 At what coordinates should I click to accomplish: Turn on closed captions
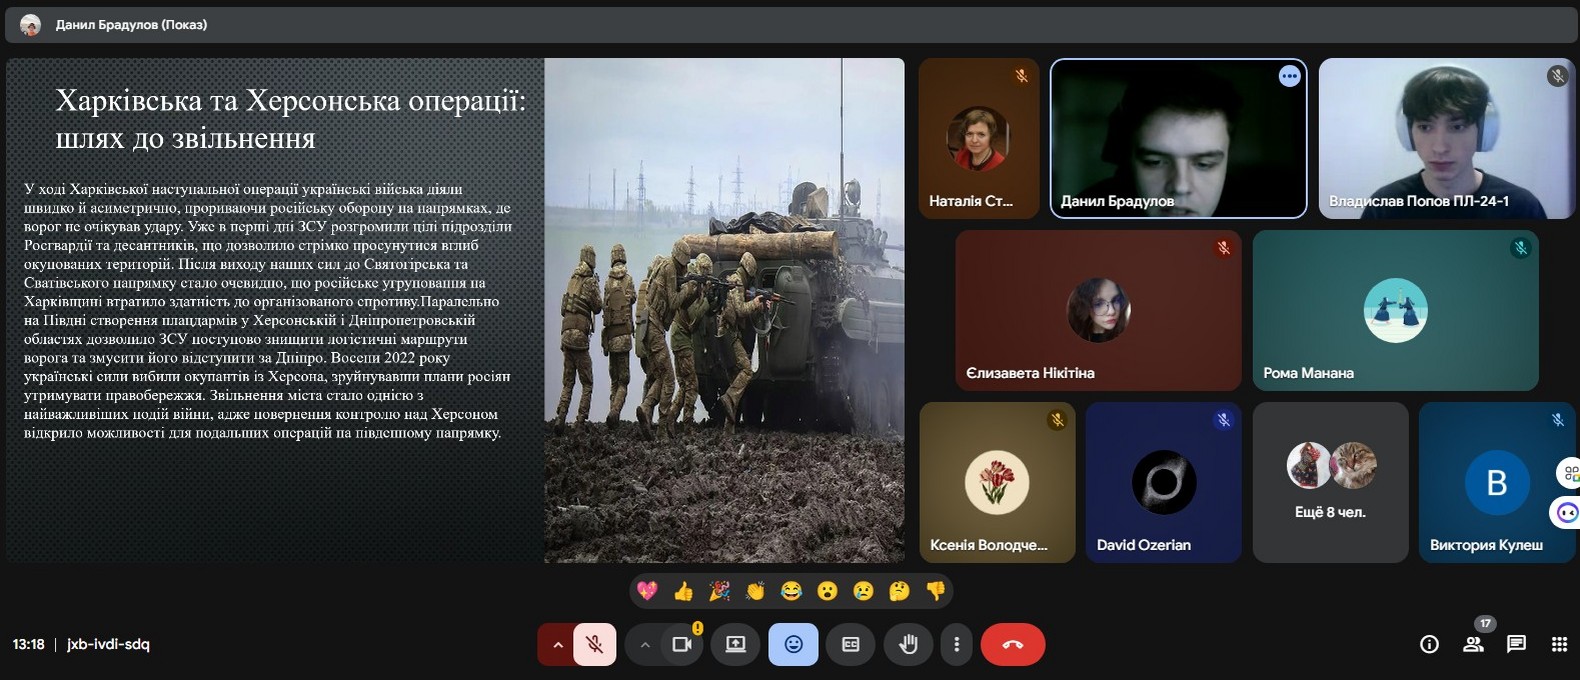pos(851,645)
